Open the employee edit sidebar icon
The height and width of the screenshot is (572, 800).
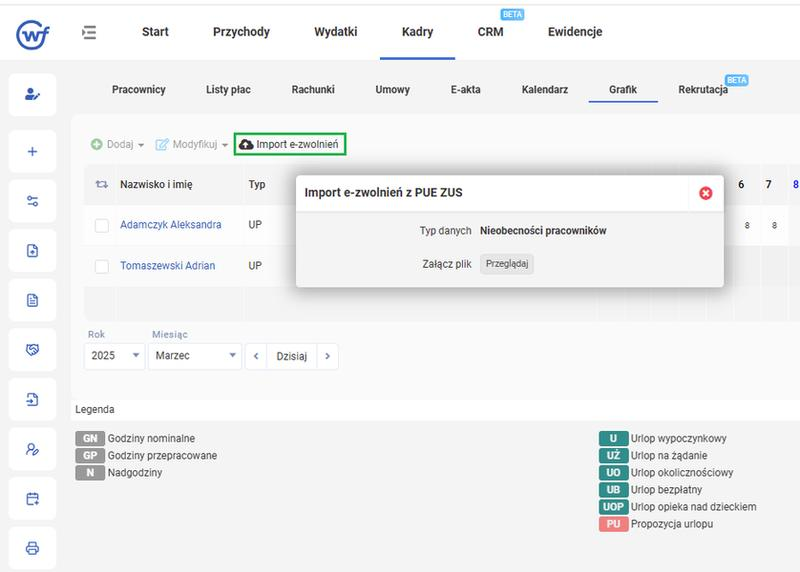click(32, 94)
